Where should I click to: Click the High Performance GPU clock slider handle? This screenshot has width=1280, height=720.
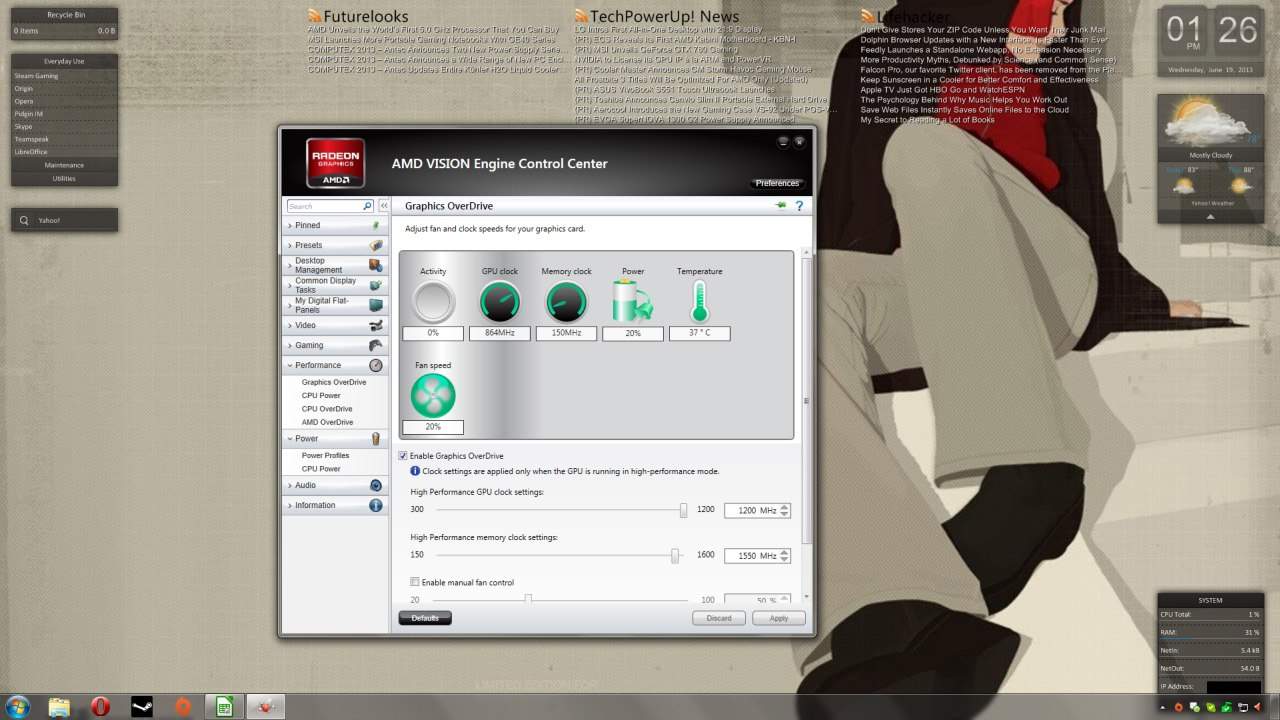(x=684, y=510)
